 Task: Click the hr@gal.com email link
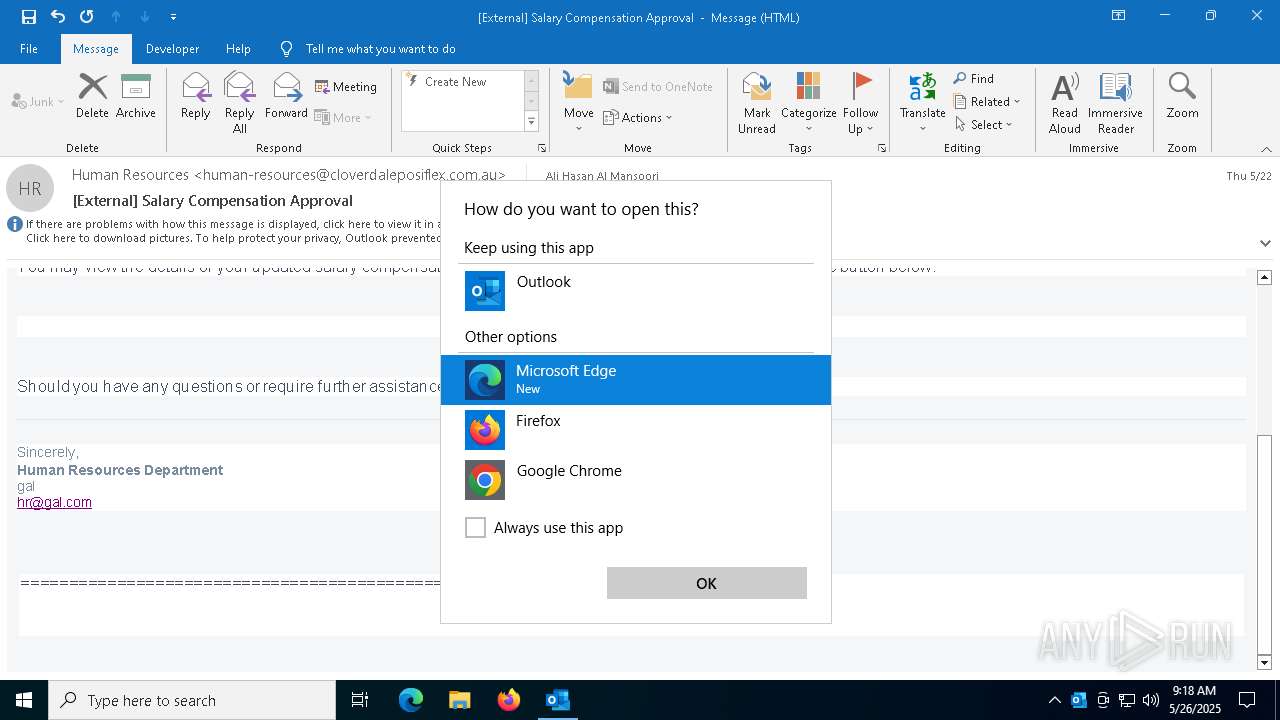[54, 502]
